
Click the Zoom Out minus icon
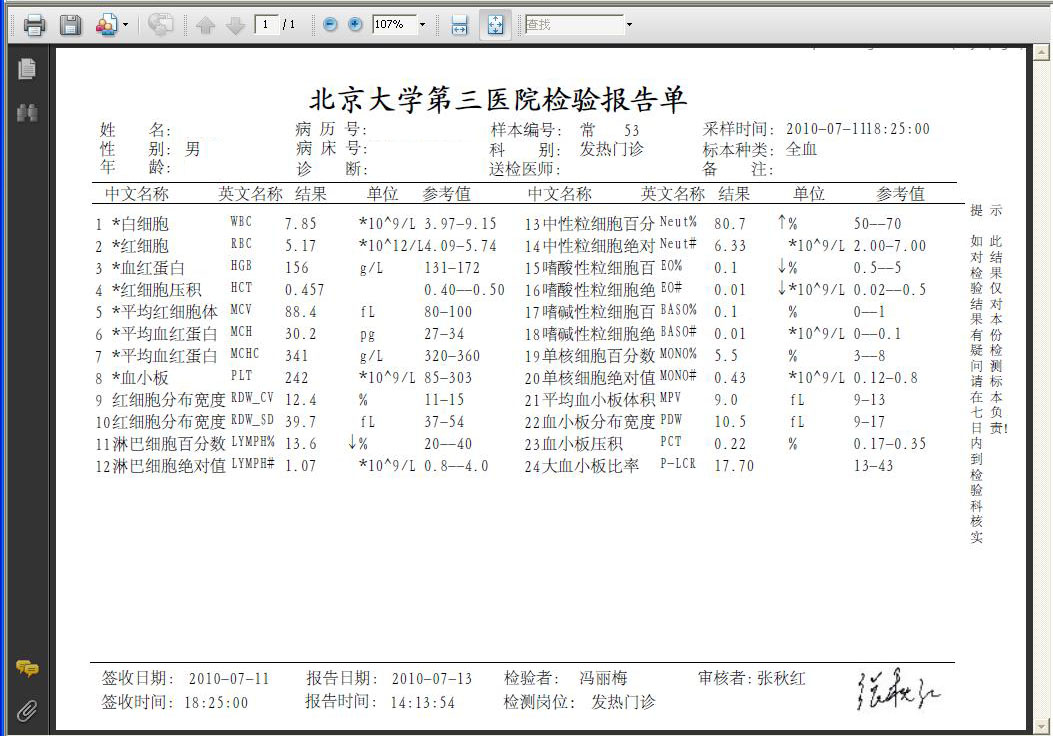click(328, 24)
